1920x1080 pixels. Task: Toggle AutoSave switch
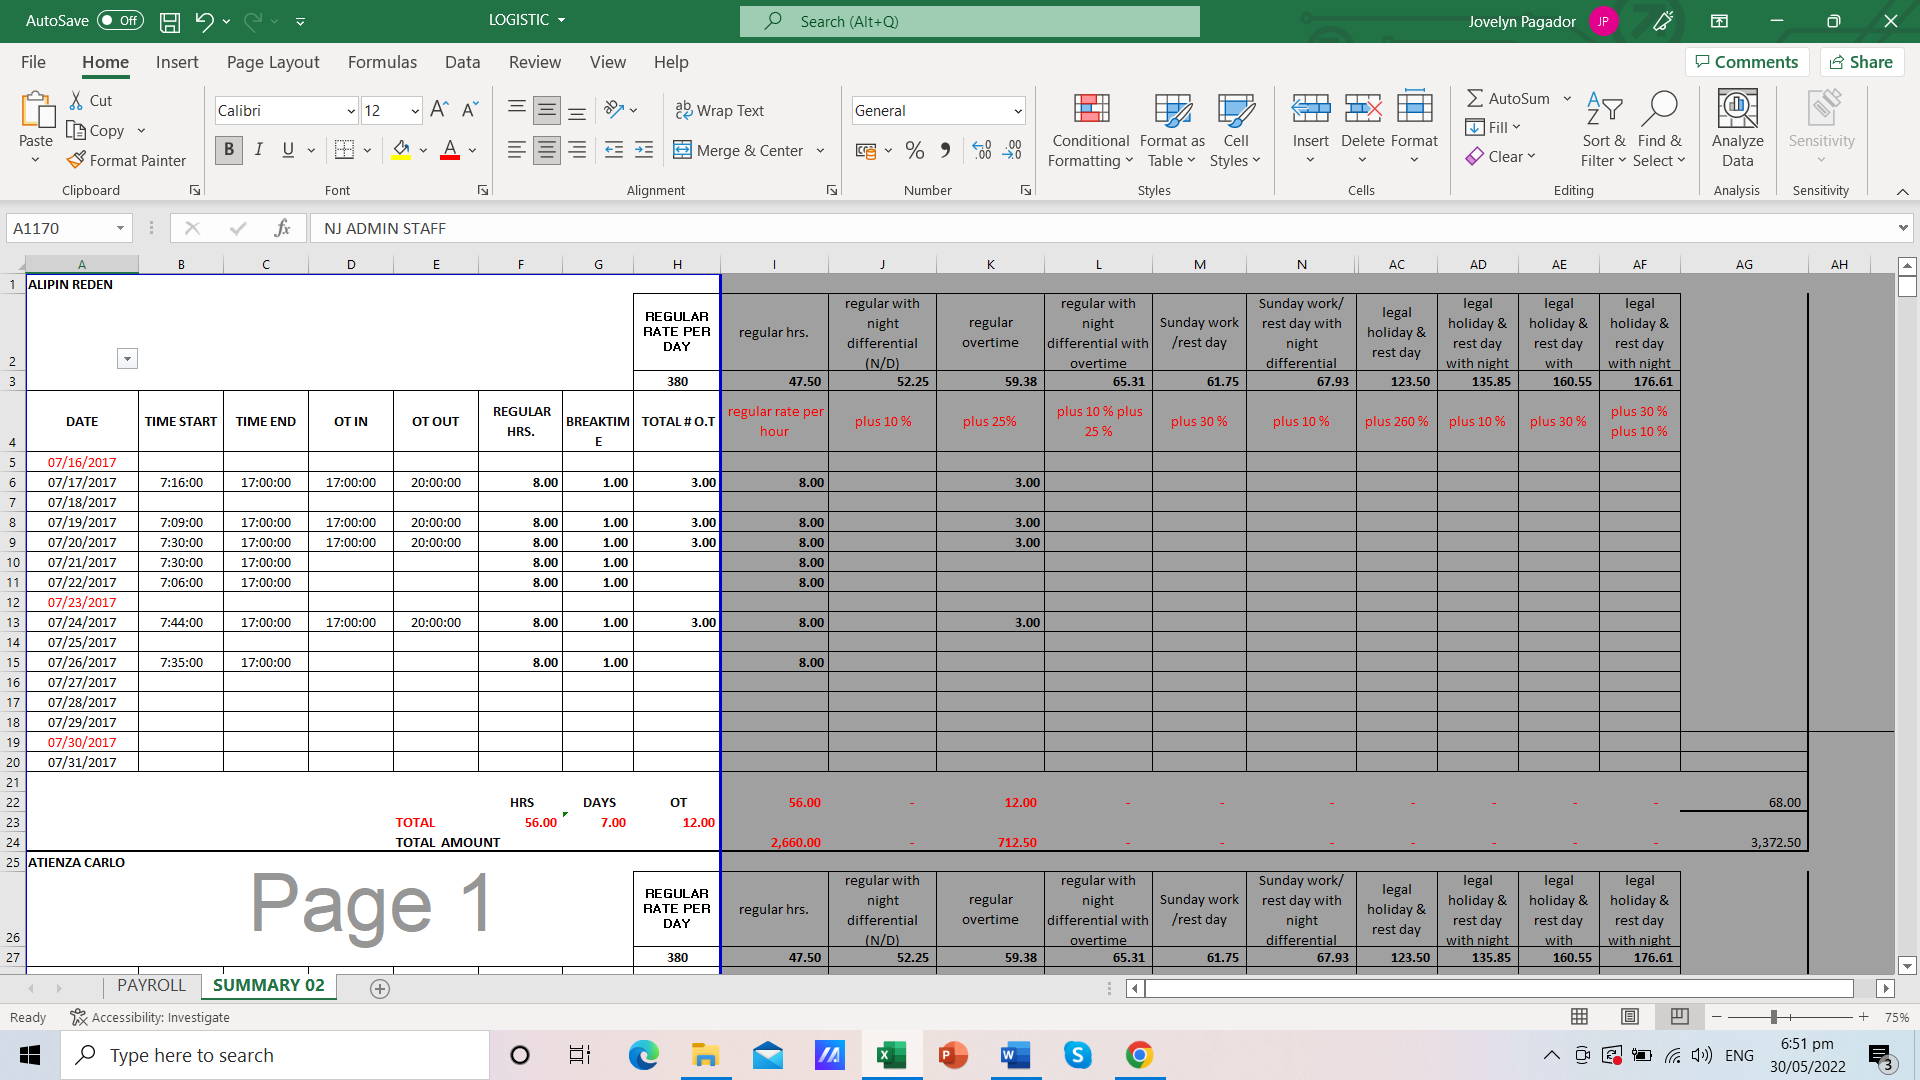tap(120, 21)
